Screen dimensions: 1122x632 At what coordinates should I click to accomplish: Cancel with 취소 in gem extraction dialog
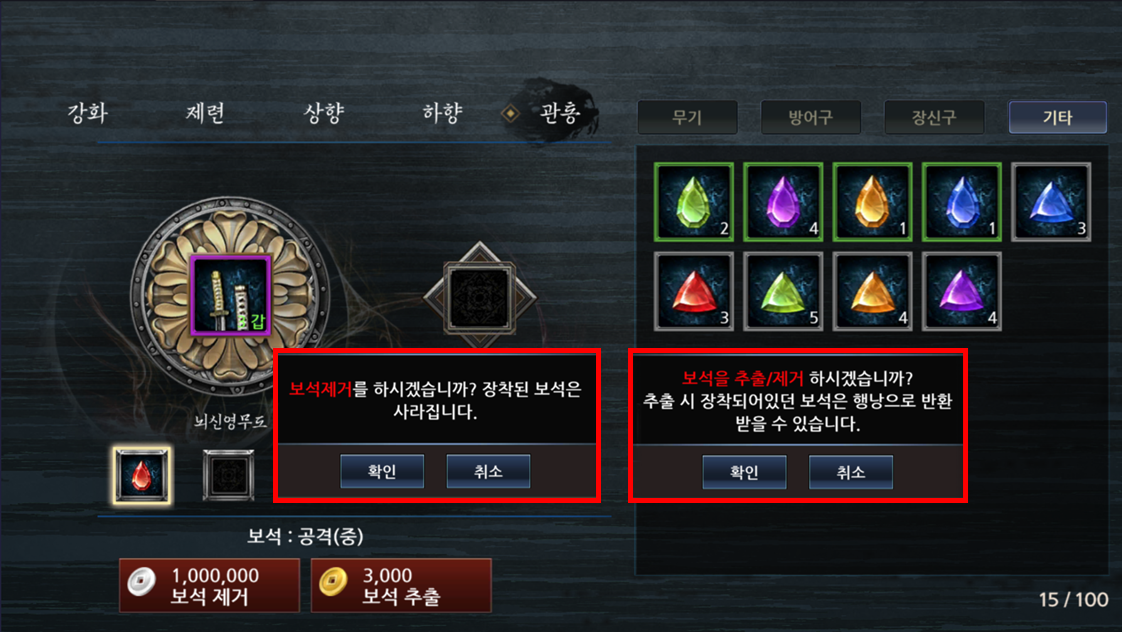point(851,472)
